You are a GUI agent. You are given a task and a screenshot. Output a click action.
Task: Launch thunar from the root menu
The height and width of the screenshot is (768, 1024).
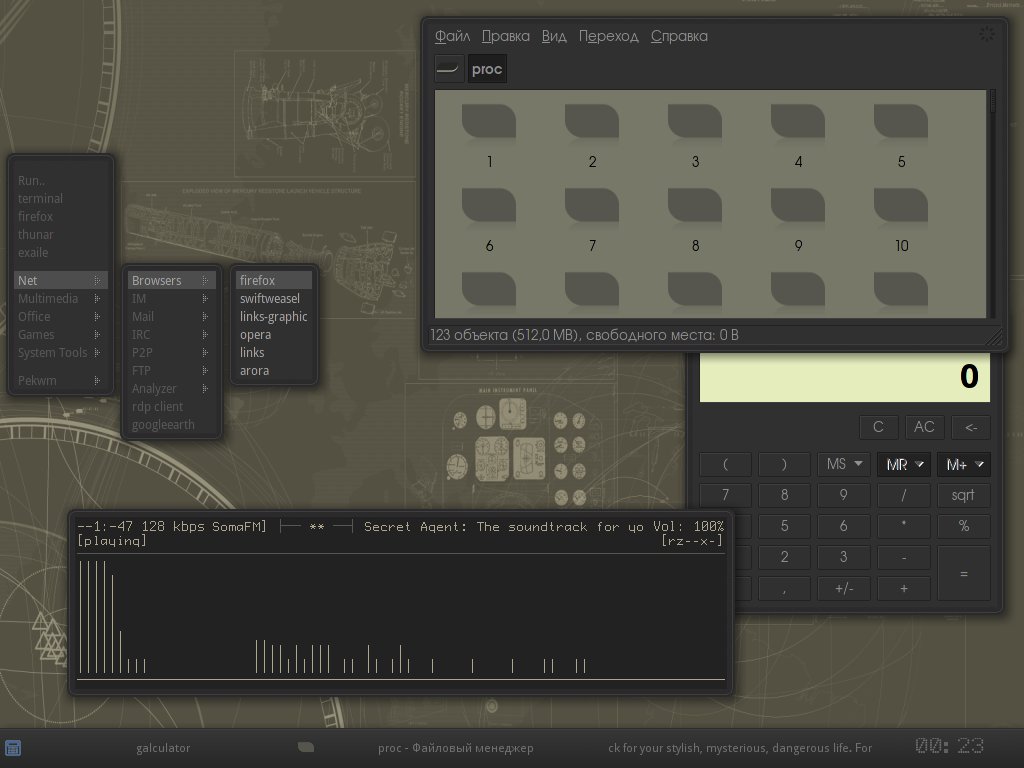pos(60,234)
